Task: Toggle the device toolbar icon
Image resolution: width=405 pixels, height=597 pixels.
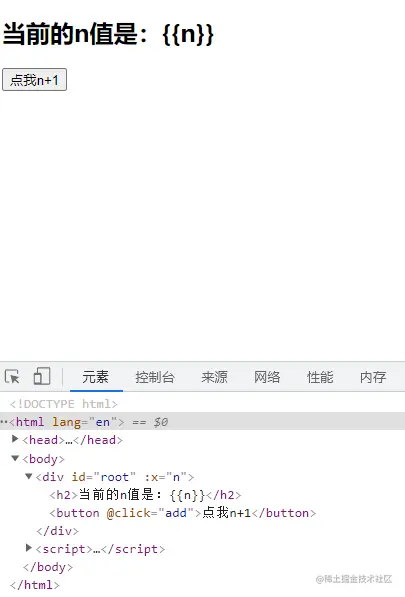Action: (x=42, y=377)
